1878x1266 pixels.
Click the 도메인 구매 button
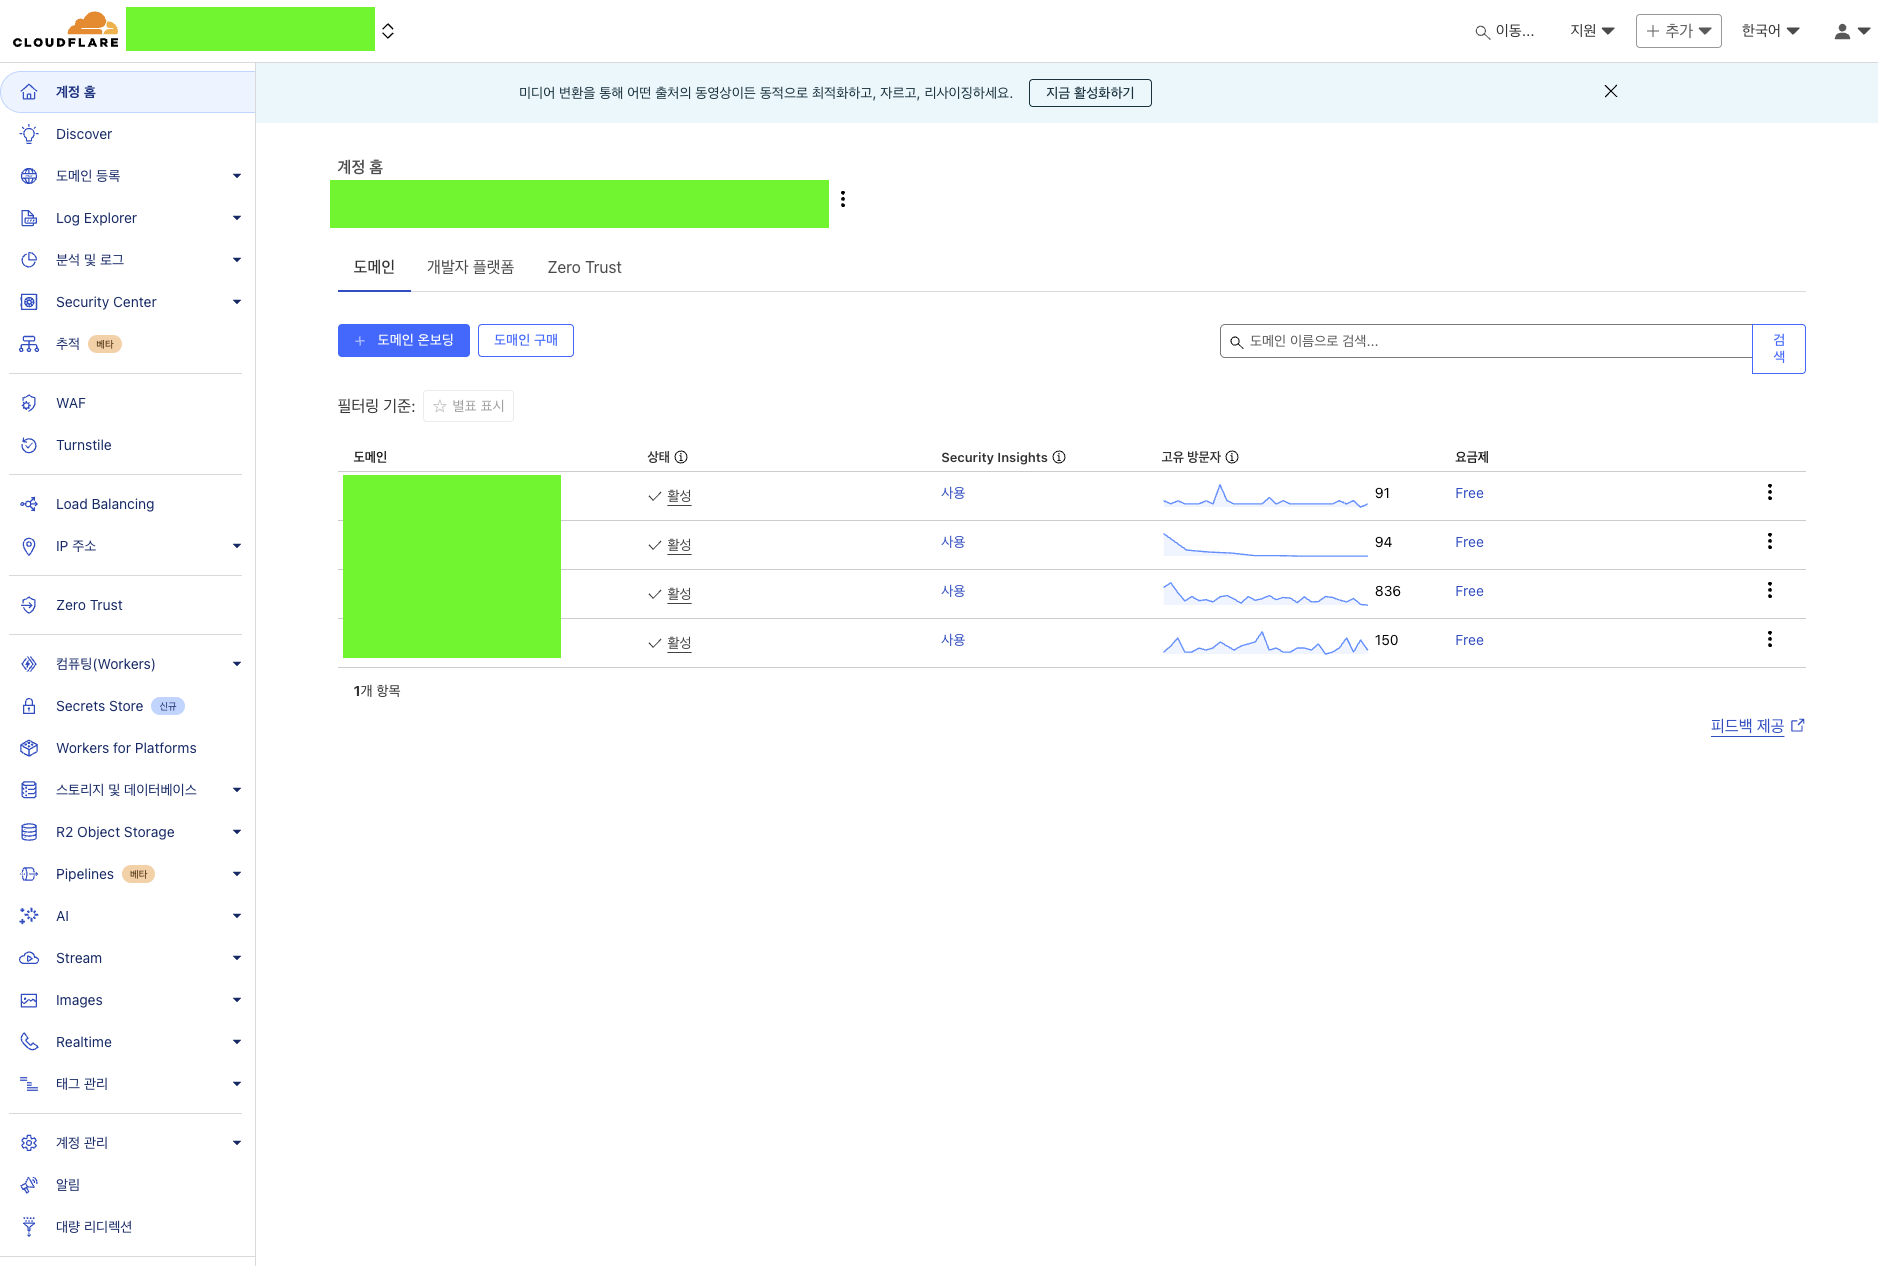pos(526,340)
